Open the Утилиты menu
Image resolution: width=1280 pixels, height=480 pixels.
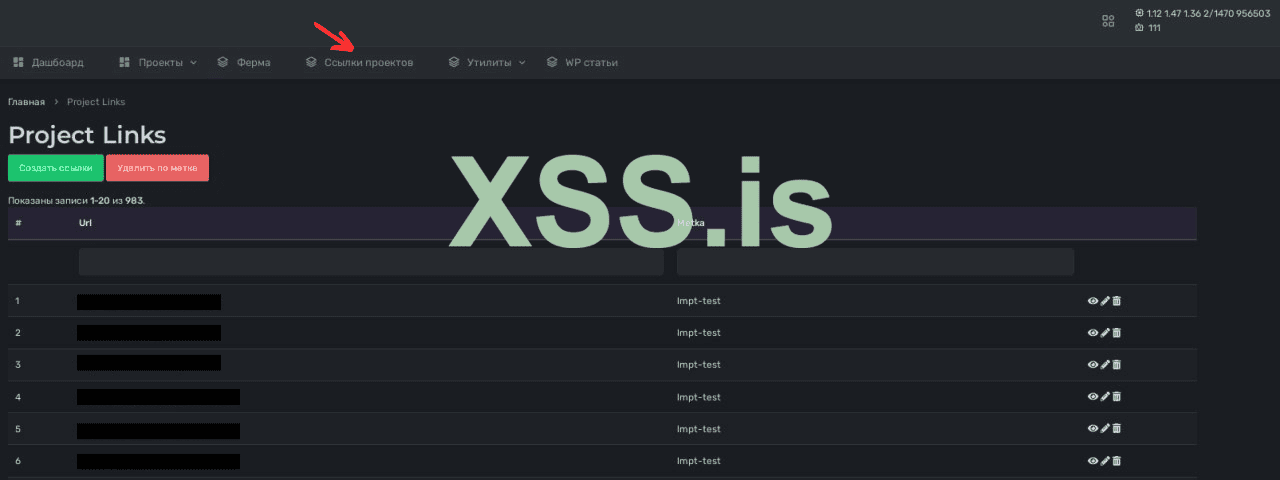tap(487, 62)
